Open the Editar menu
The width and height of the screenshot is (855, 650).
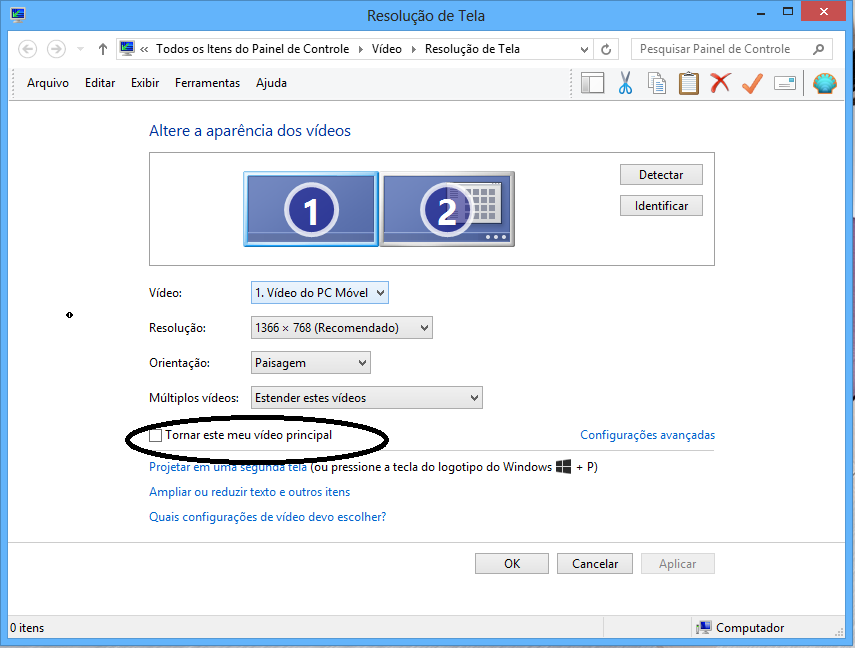[x=100, y=83]
